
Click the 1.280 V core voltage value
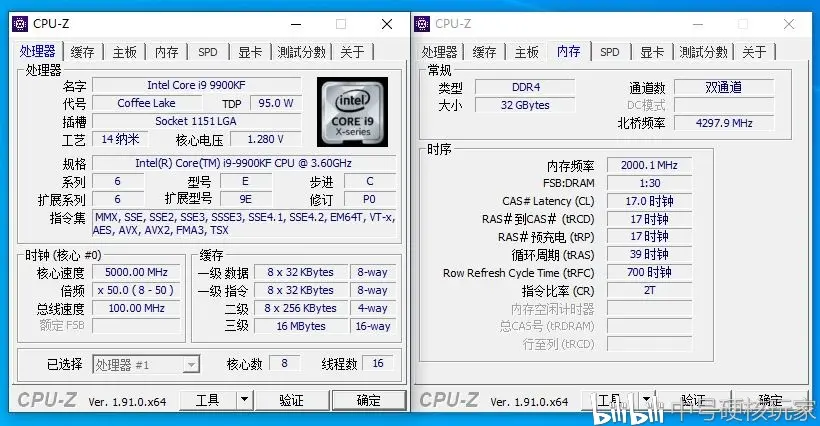[265, 139]
